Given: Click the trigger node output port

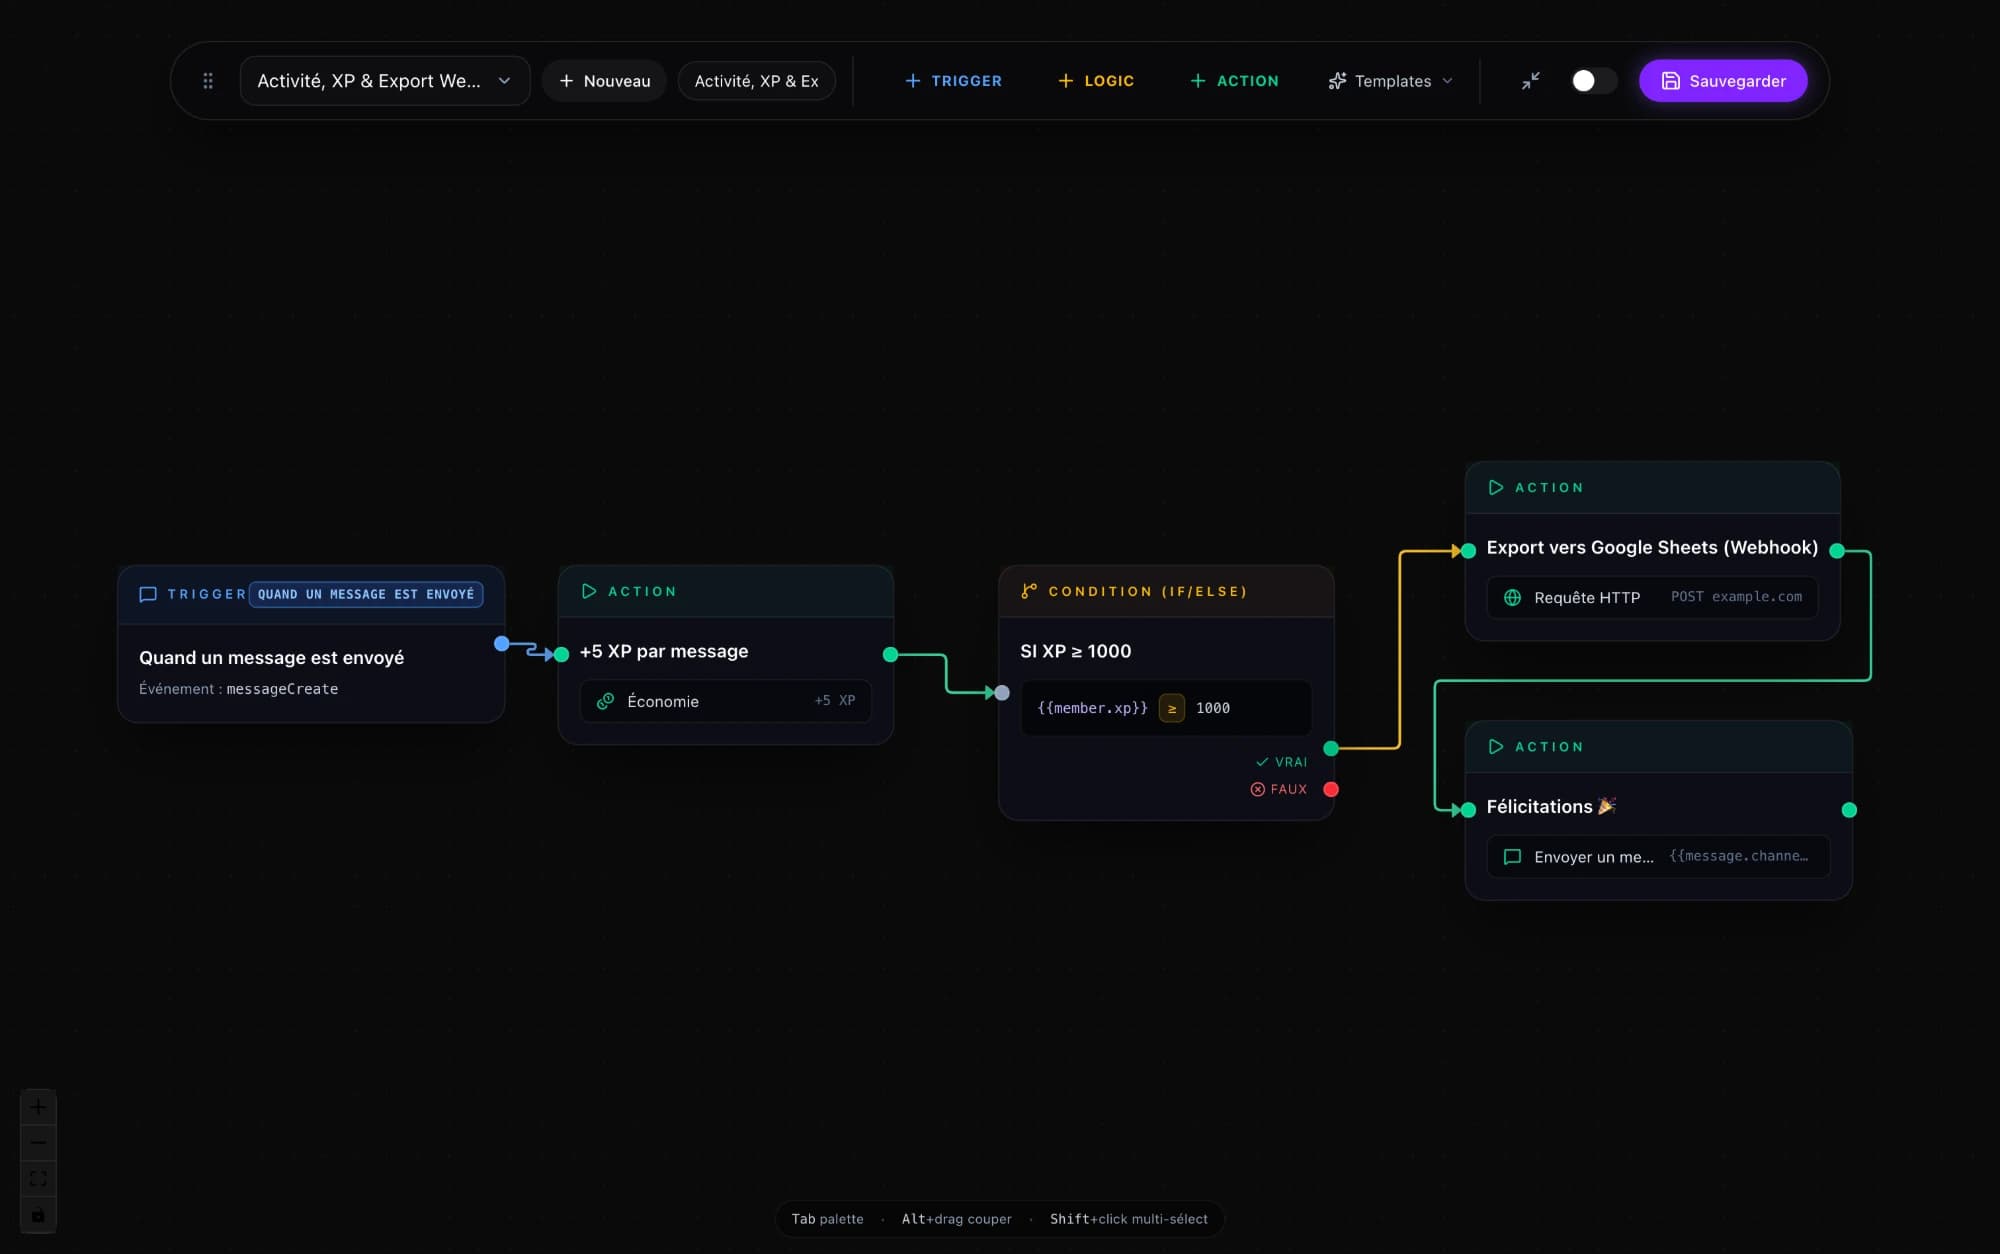Looking at the screenshot, I should tap(502, 644).
